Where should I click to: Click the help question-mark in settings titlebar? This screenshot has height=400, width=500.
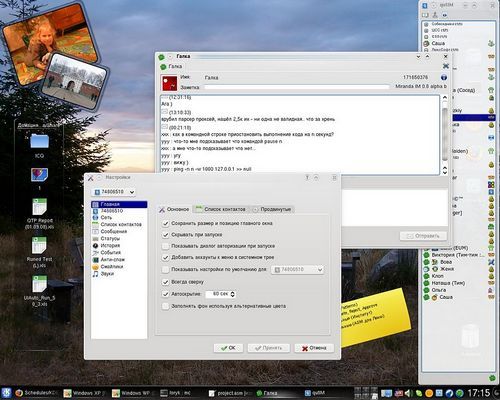tap(307, 178)
